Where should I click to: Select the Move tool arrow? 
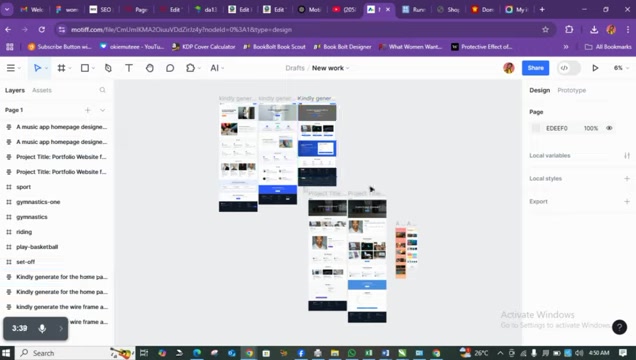coord(37,68)
